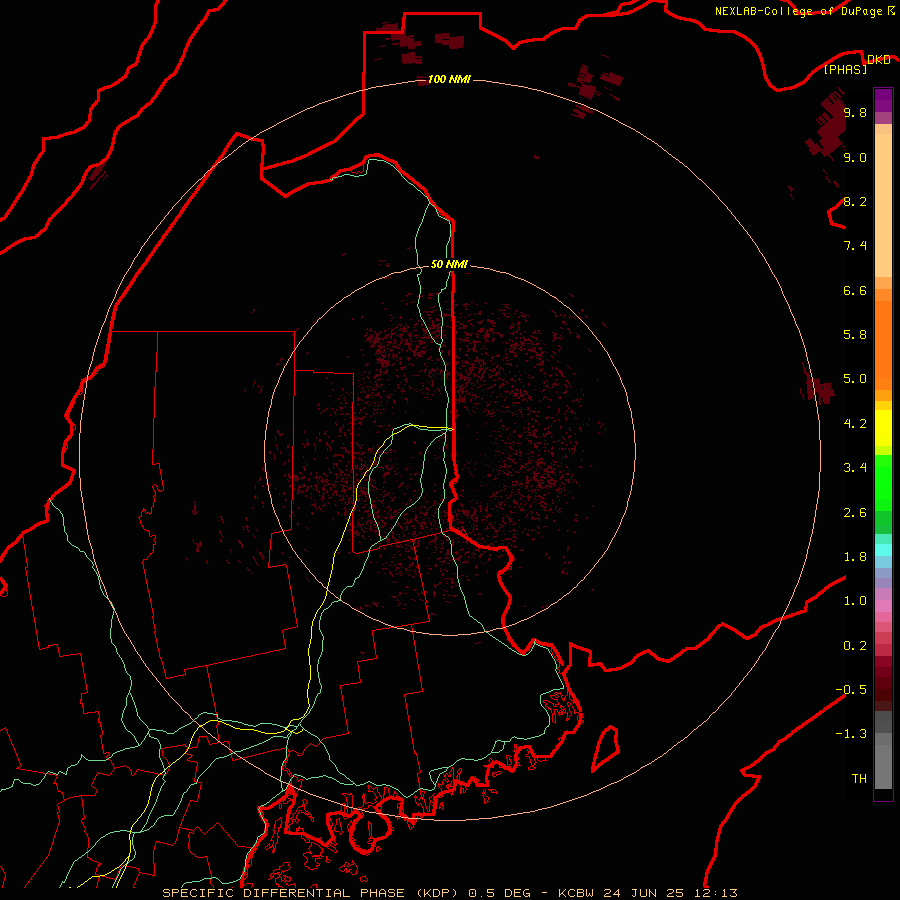Click the 3.4 scale value
Screen dimensions: 900x900
(855, 468)
